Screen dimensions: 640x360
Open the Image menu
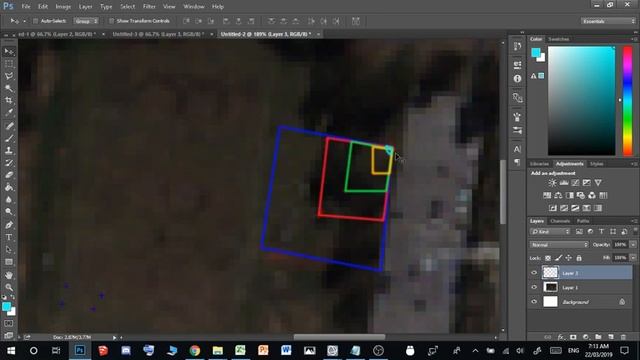[x=63, y=7]
